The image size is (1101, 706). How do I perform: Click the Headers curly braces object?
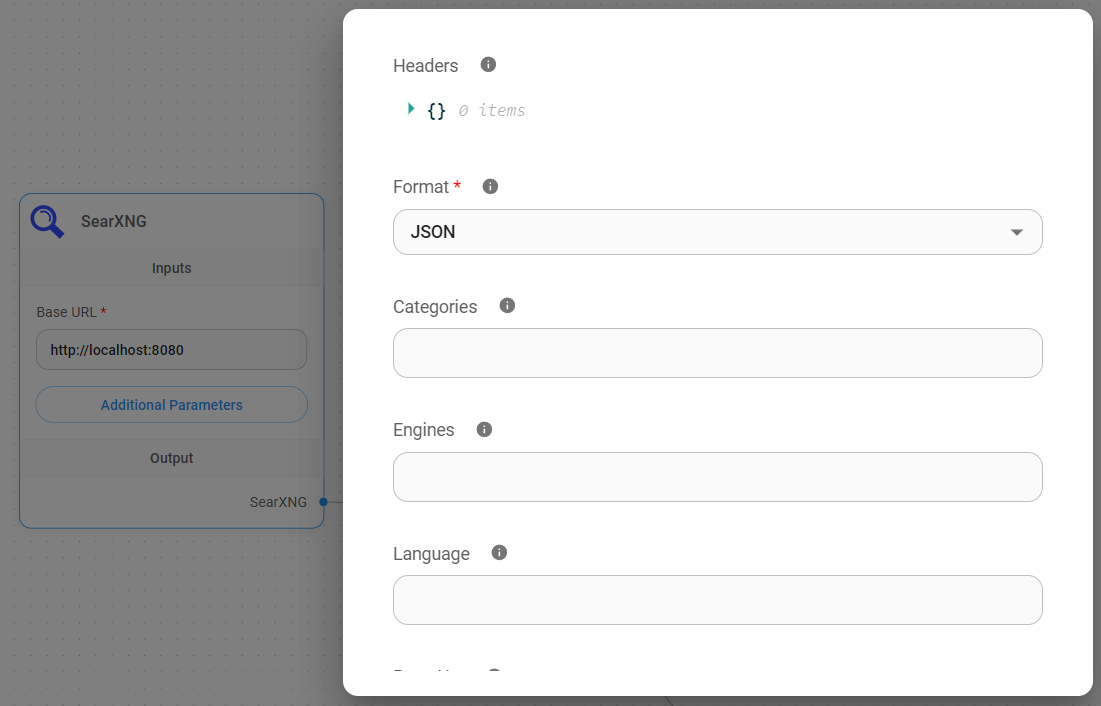[x=436, y=110]
